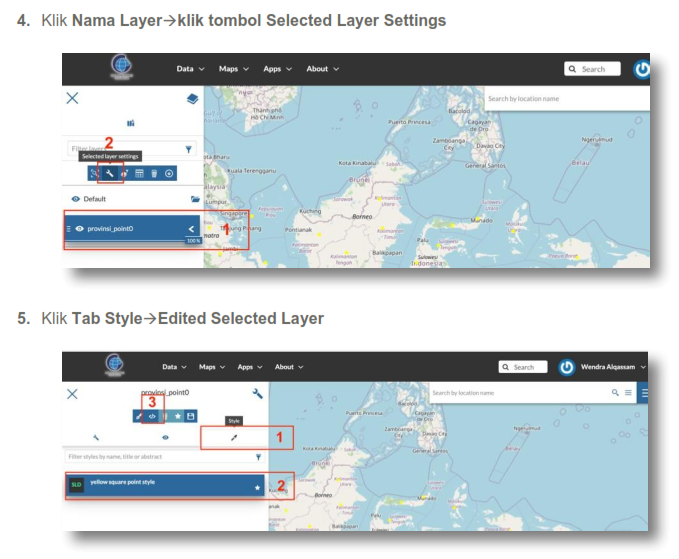Click the save disk icon in style toolbar

click(x=191, y=415)
